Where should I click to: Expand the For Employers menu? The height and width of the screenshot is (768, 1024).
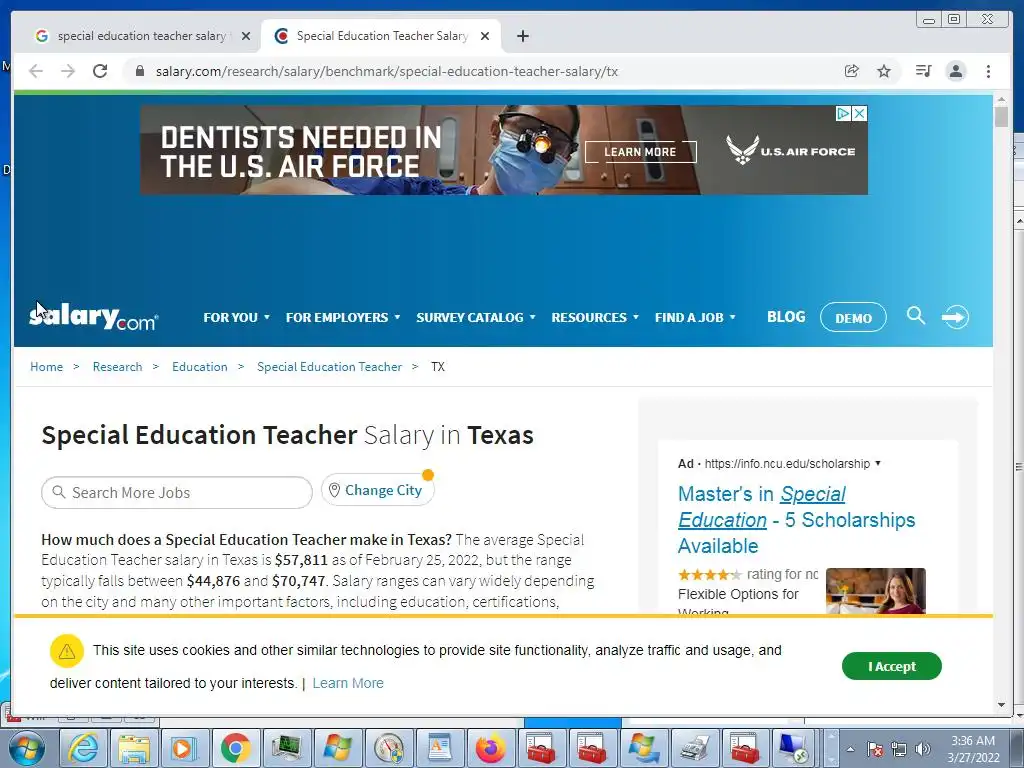pyautogui.click(x=343, y=317)
